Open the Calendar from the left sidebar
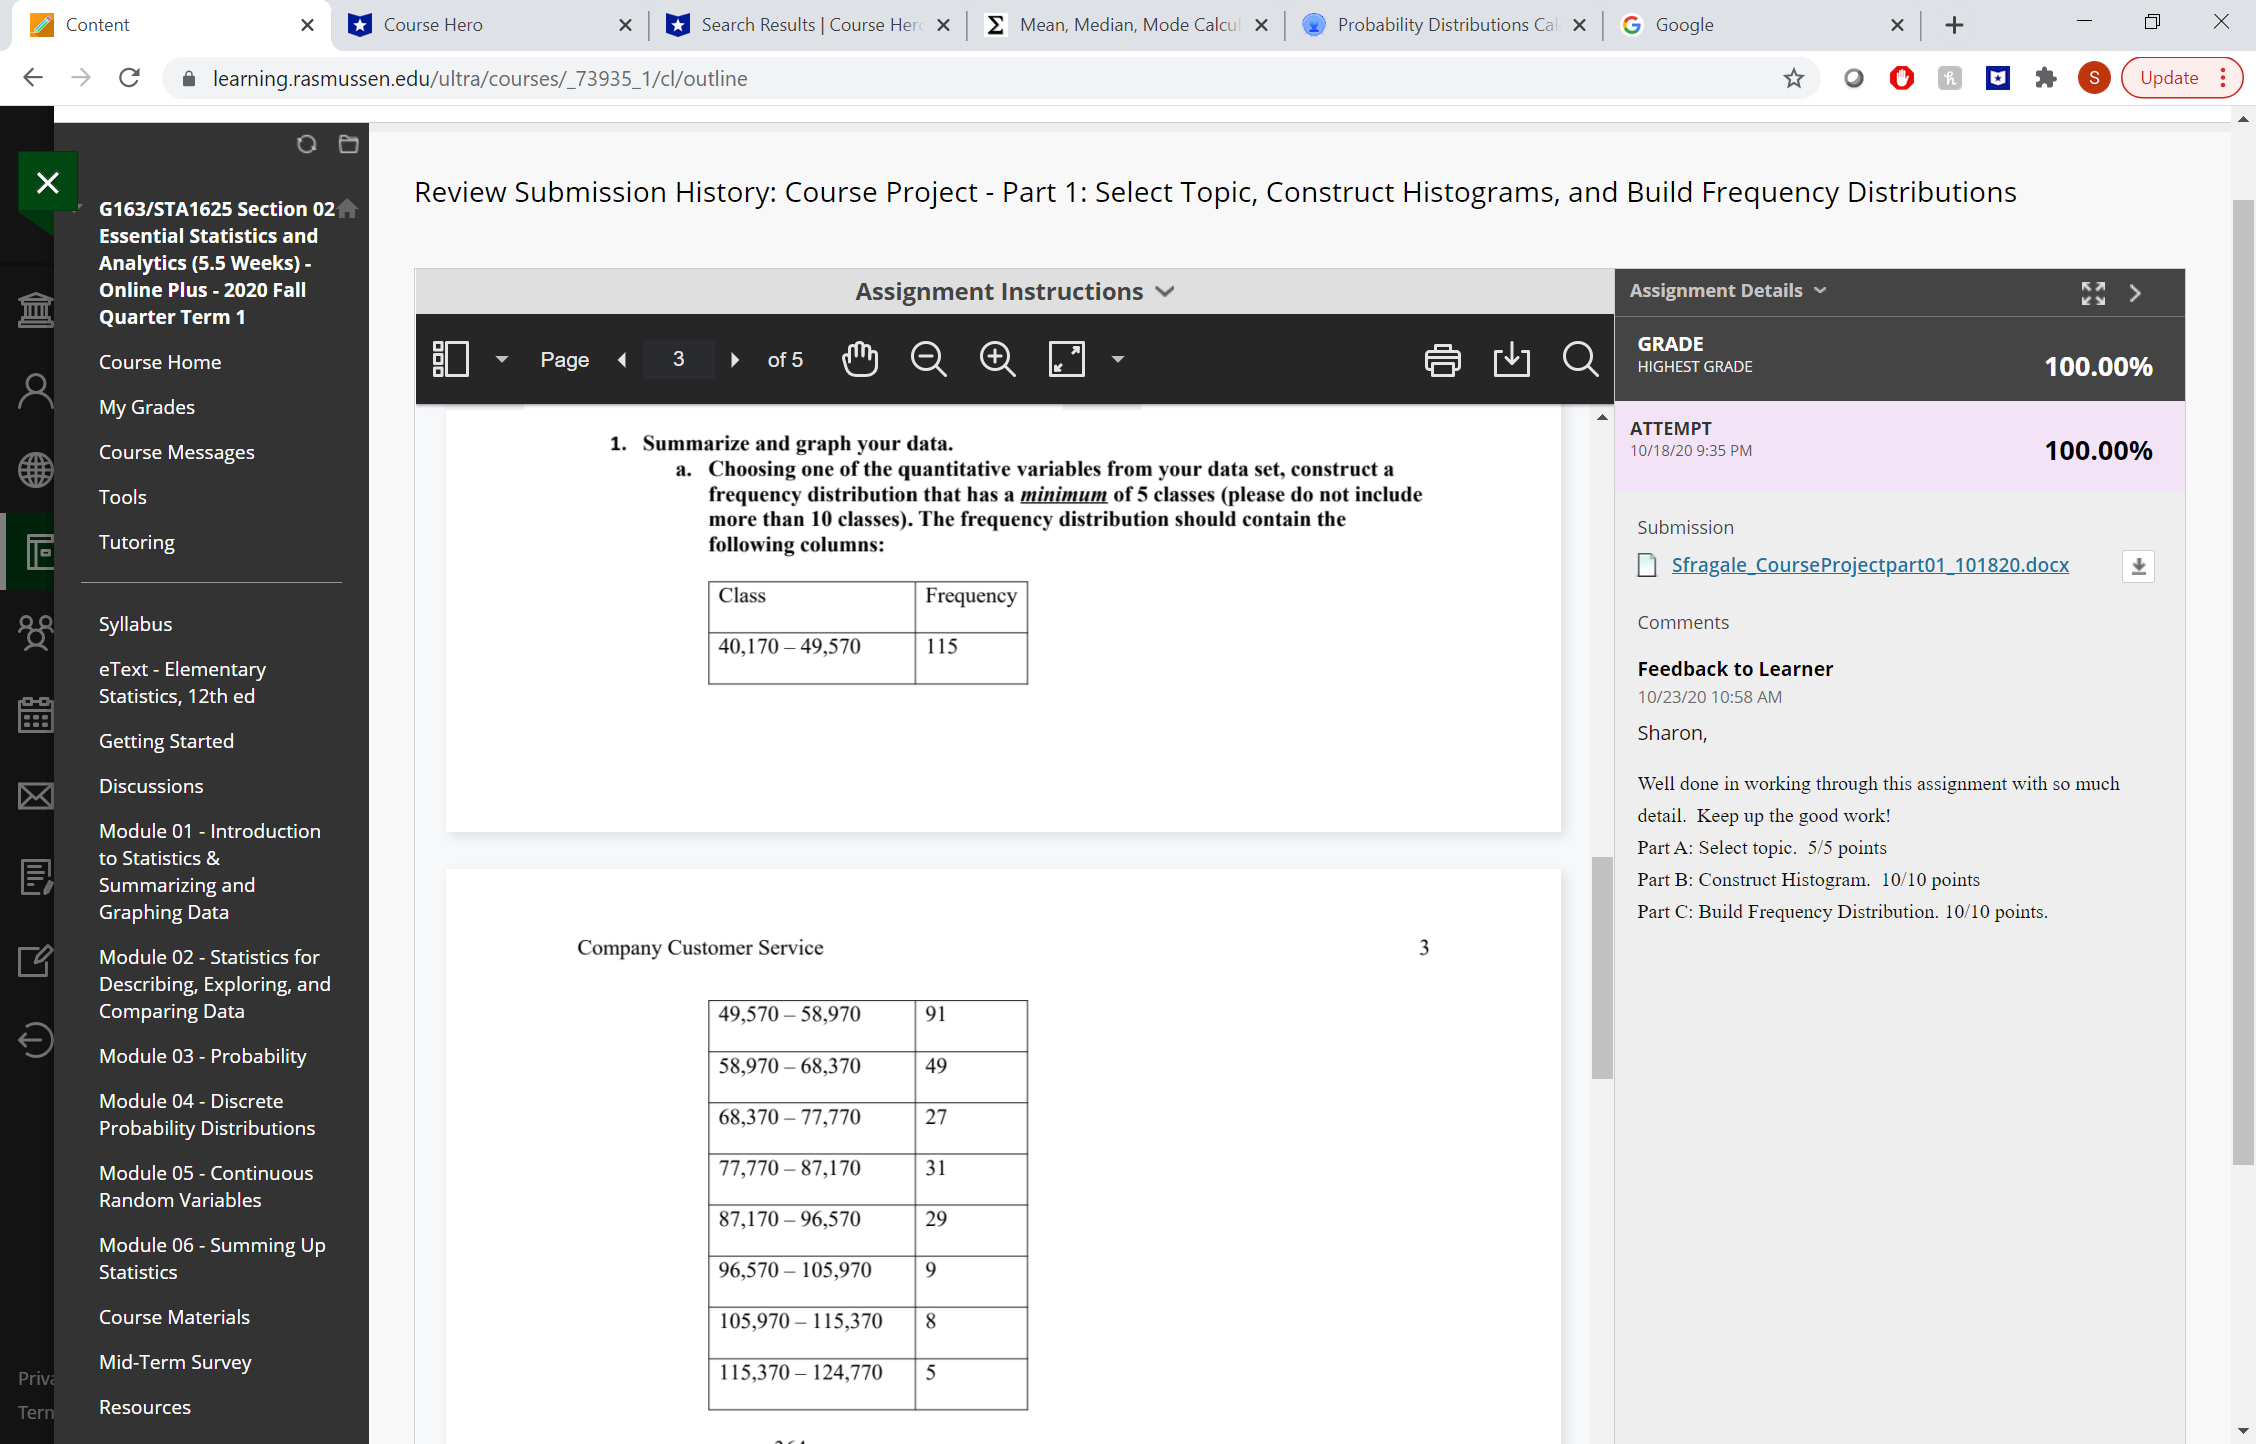 click(35, 715)
